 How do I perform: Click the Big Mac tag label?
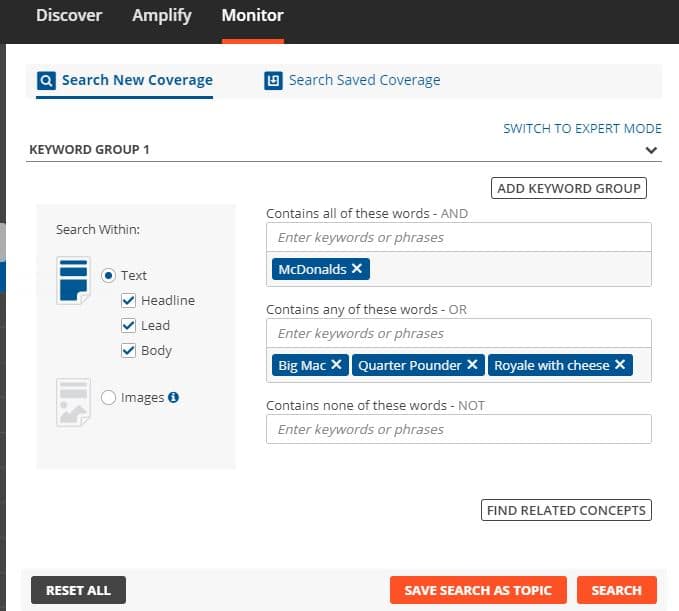(x=302, y=365)
